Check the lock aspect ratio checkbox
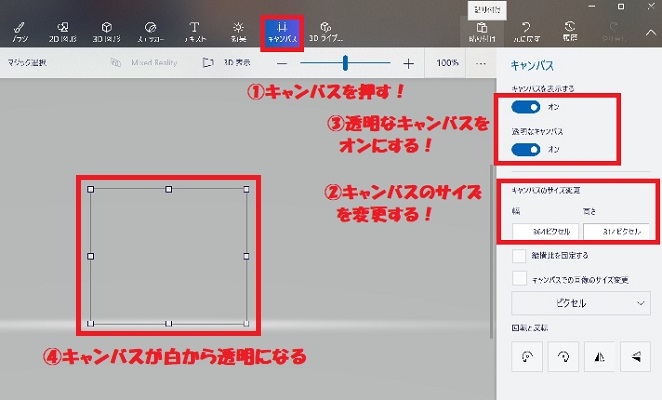 [518, 256]
